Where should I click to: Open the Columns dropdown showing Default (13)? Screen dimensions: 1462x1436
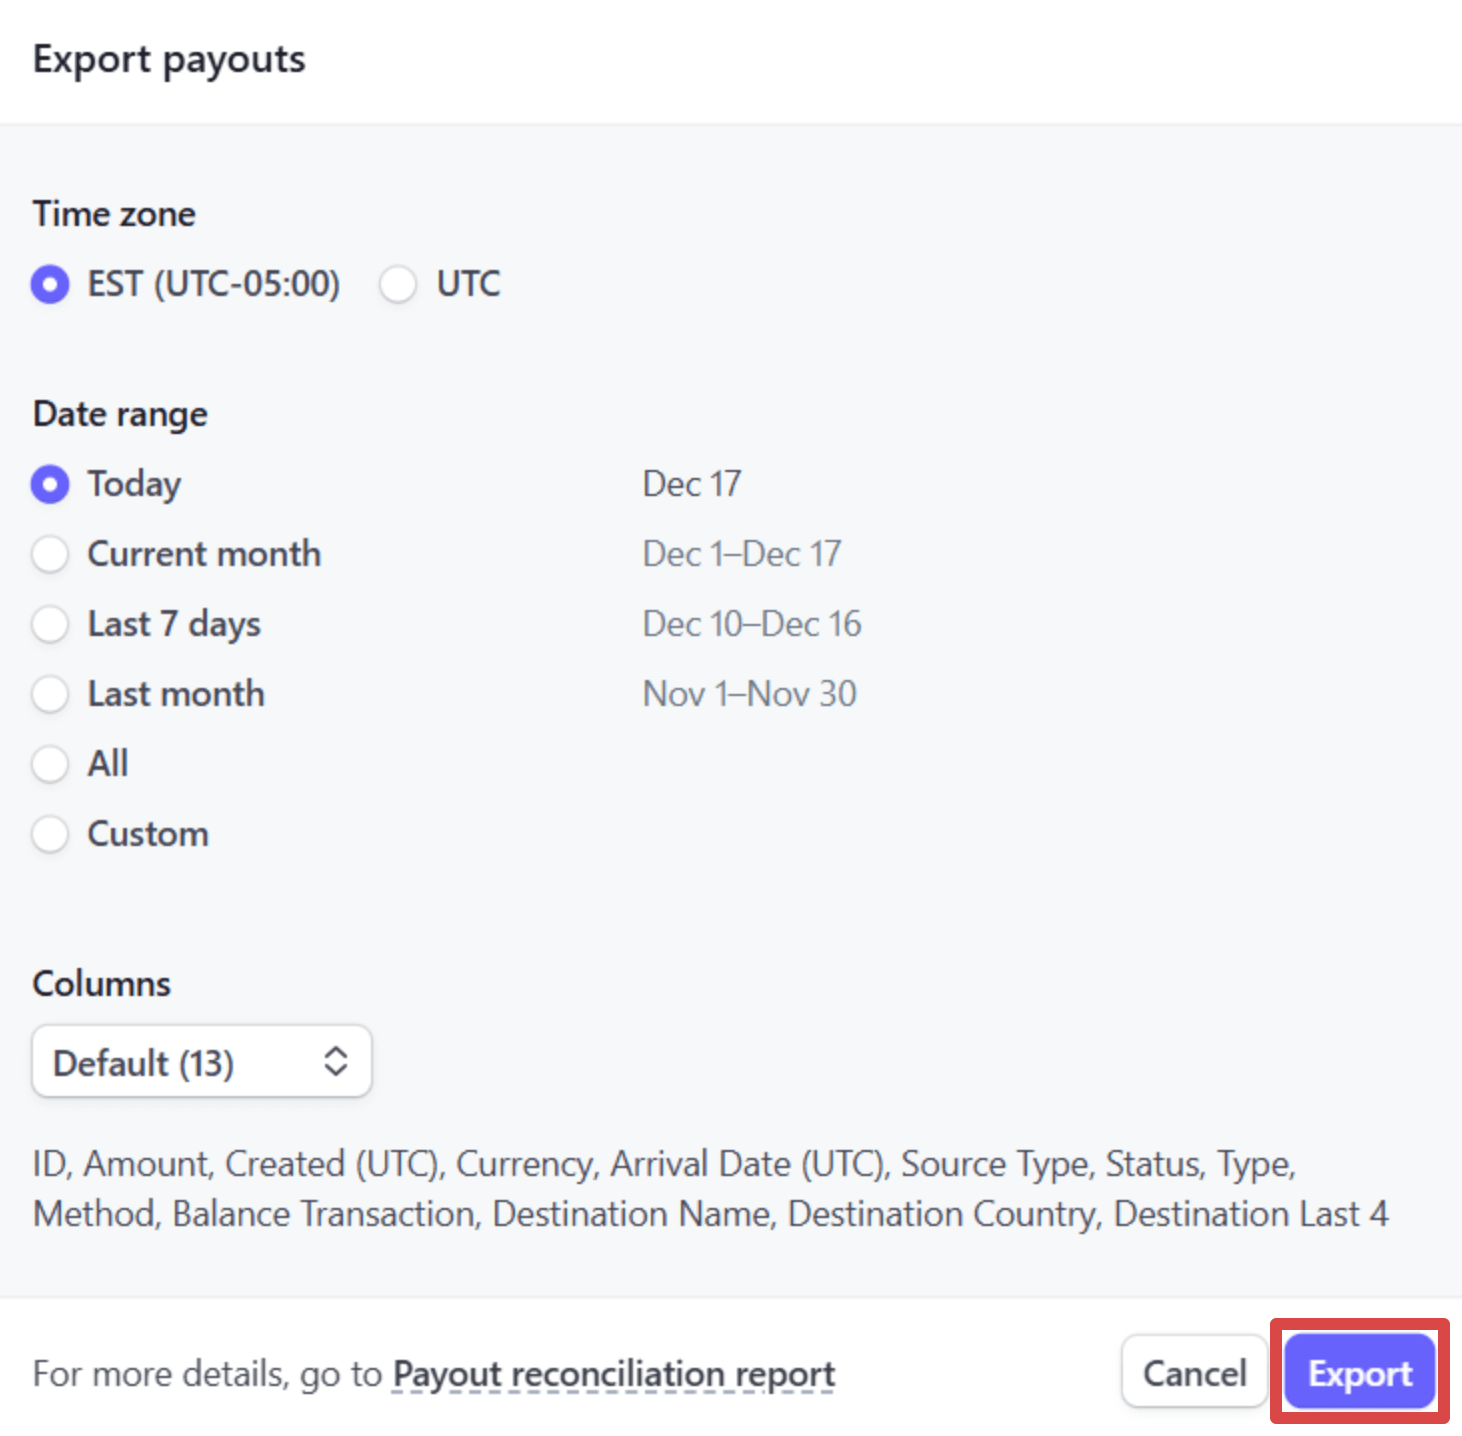[x=201, y=1062]
